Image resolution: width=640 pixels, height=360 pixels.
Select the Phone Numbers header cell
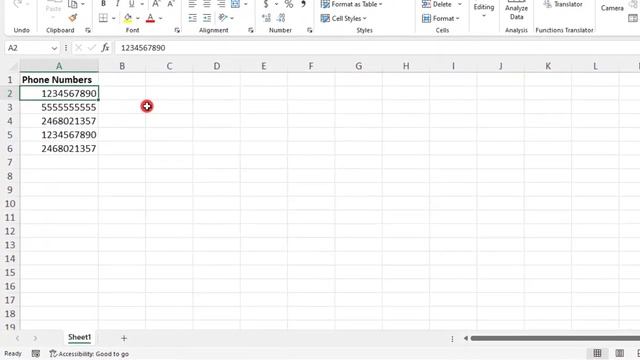[59, 80]
